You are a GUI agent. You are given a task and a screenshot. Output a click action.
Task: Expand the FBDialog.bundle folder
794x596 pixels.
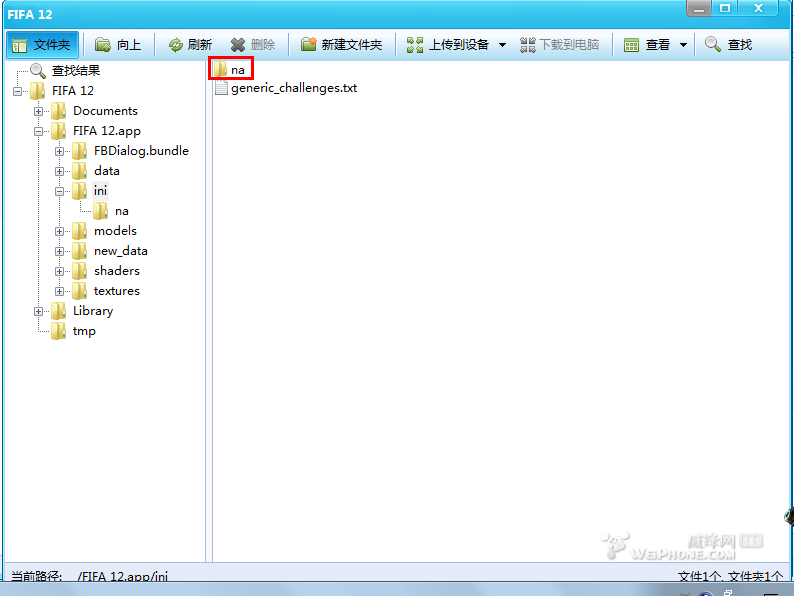point(59,151)
